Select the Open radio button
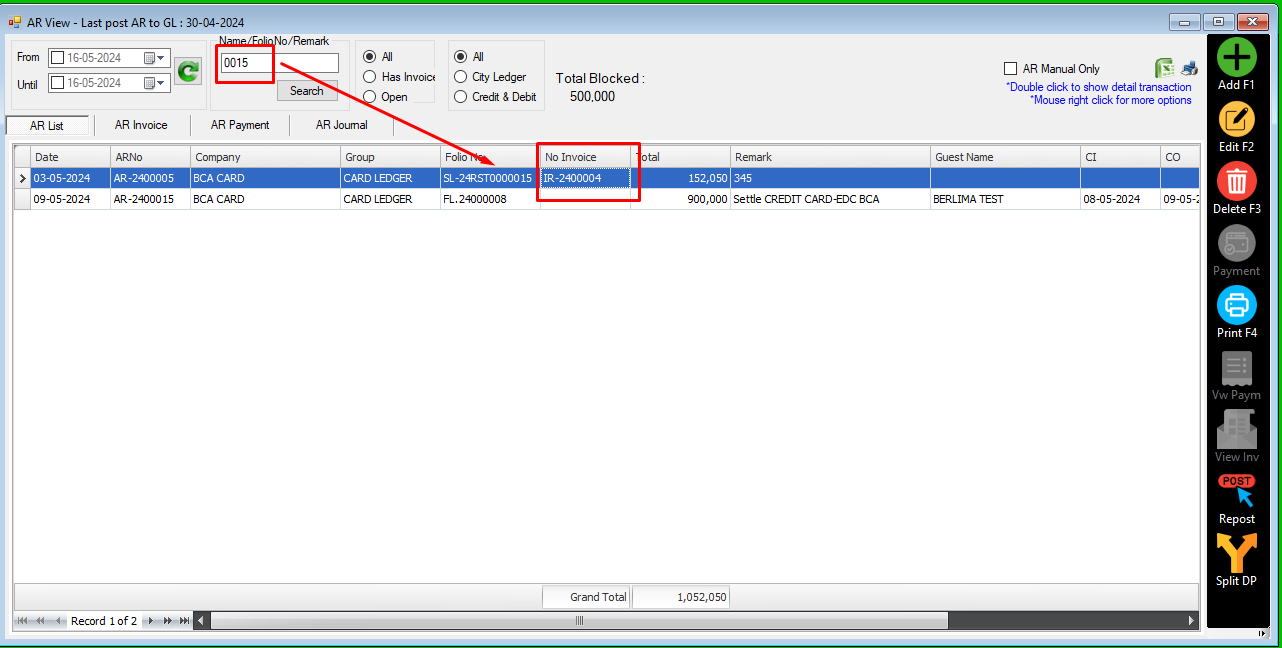The height and width of the screenshot is (648, 1282). pos(370,97)
